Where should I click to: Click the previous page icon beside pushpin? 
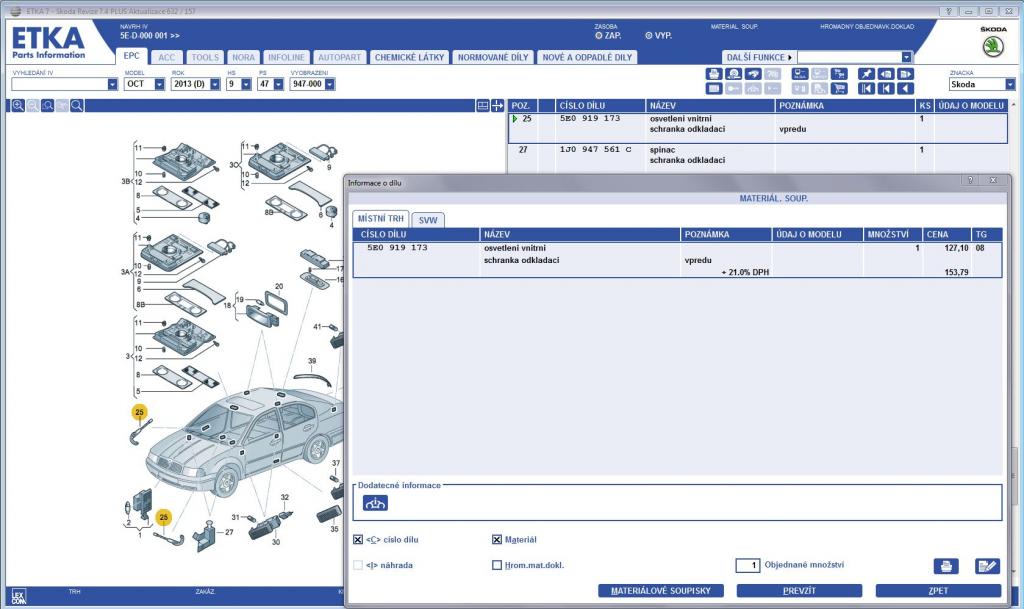point(886,74)
